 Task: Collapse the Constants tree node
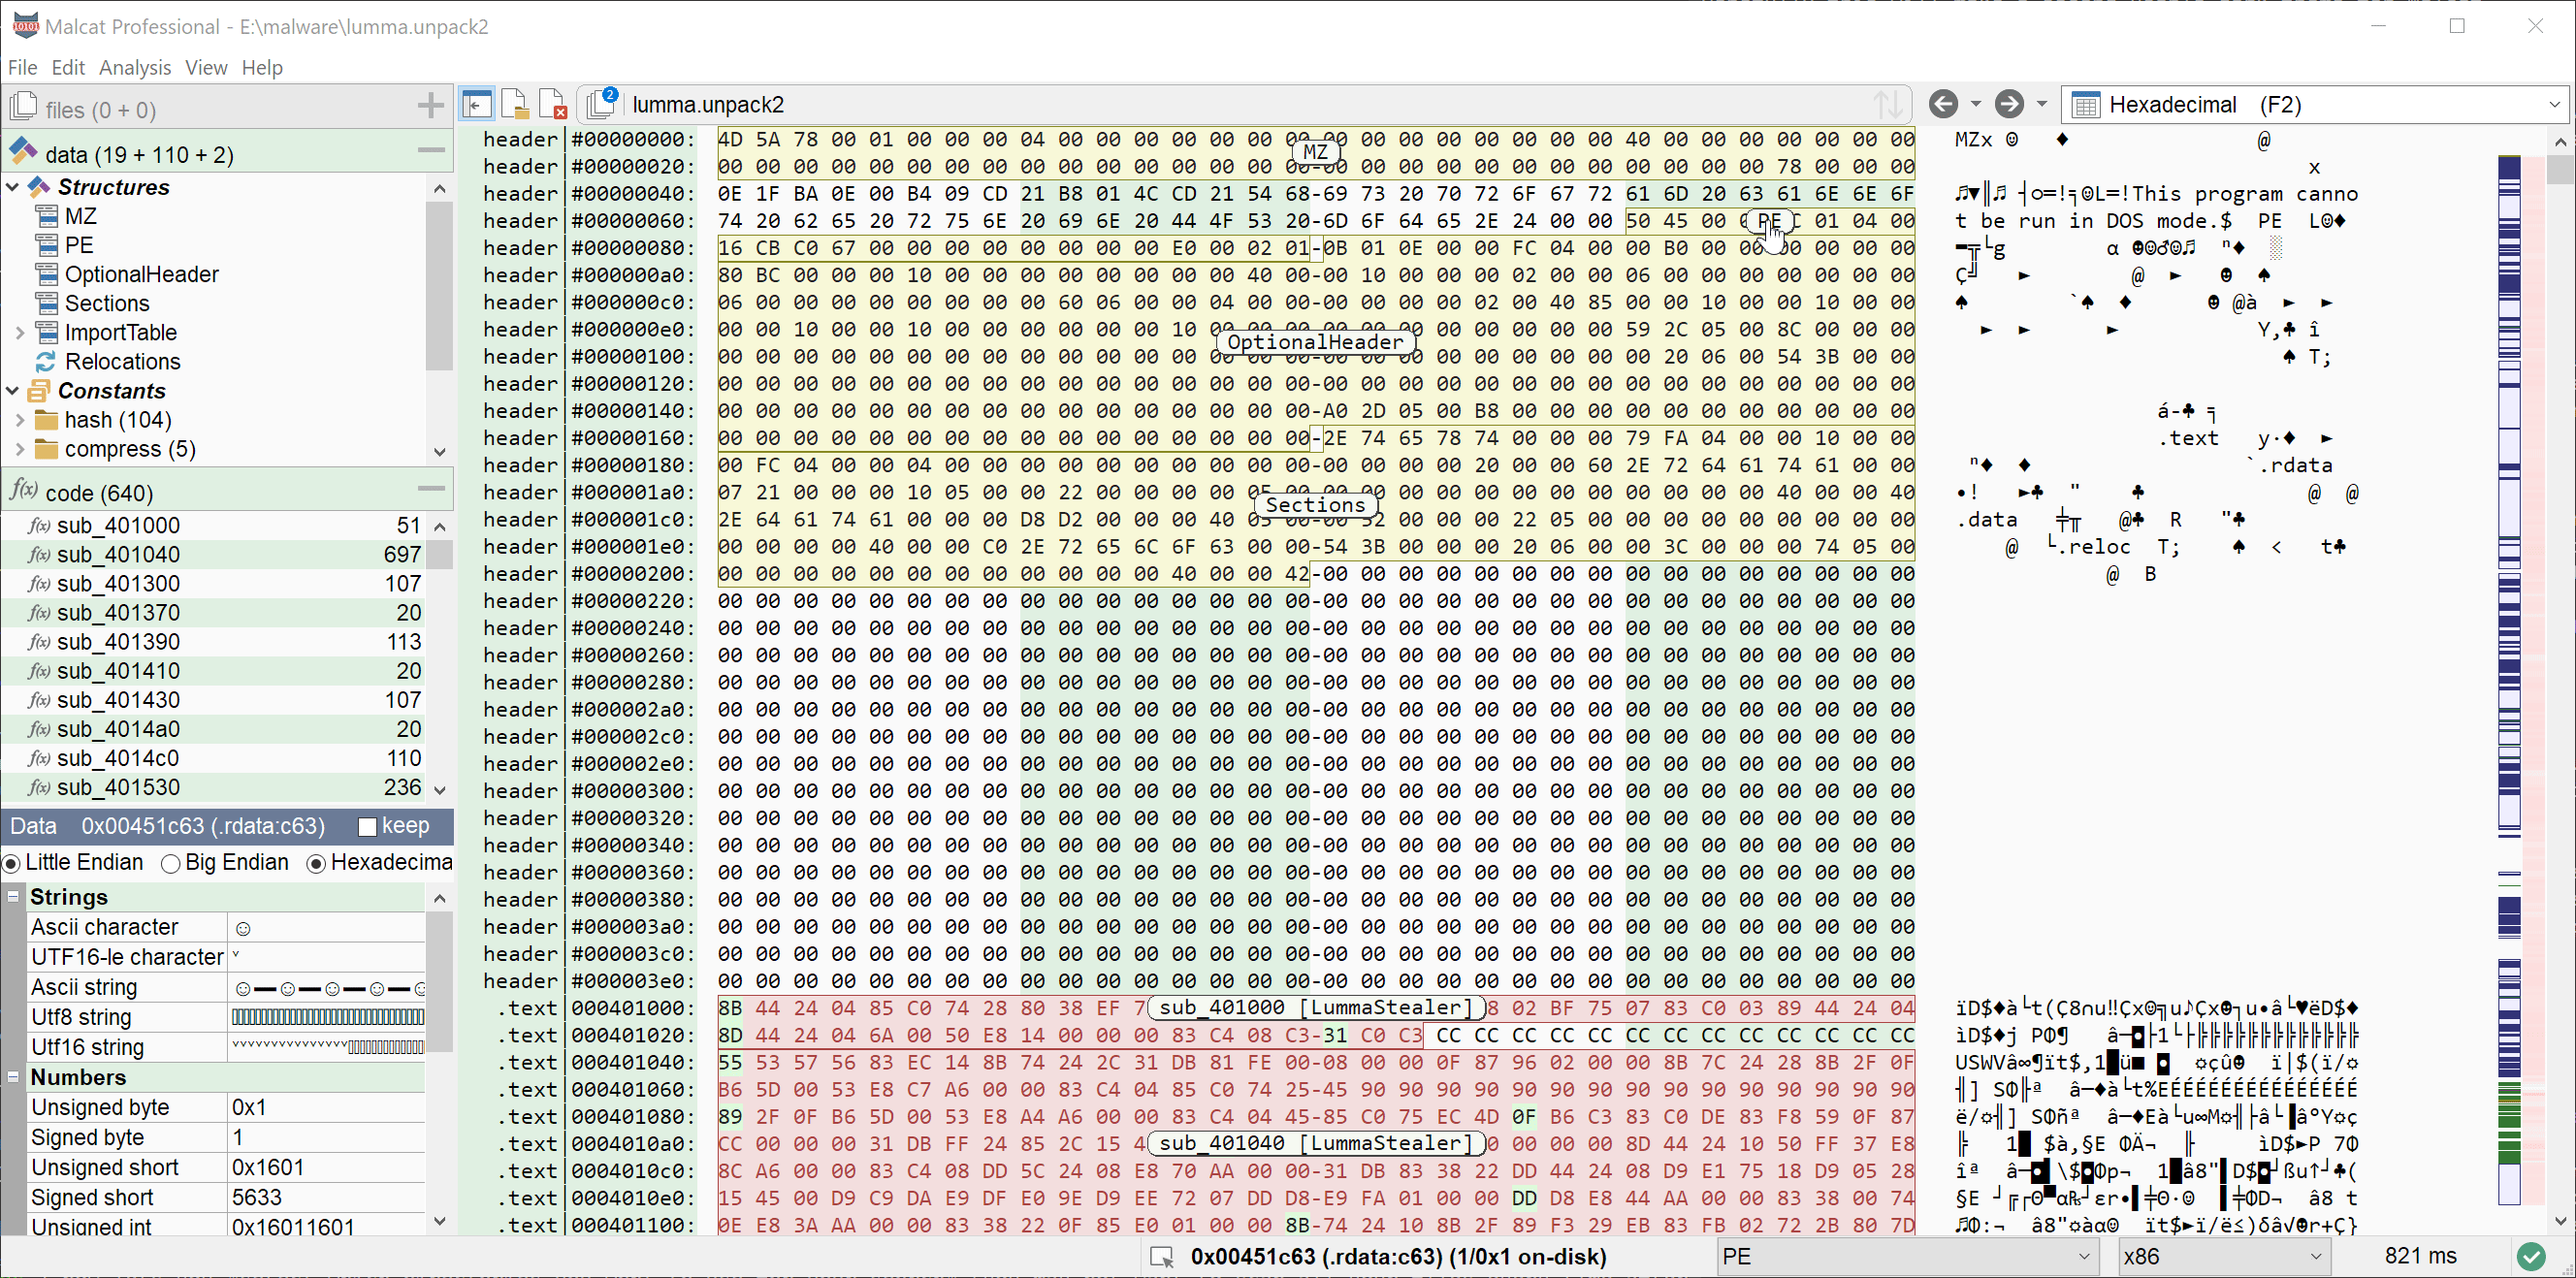pyautogui.click(x=13, y=390)
